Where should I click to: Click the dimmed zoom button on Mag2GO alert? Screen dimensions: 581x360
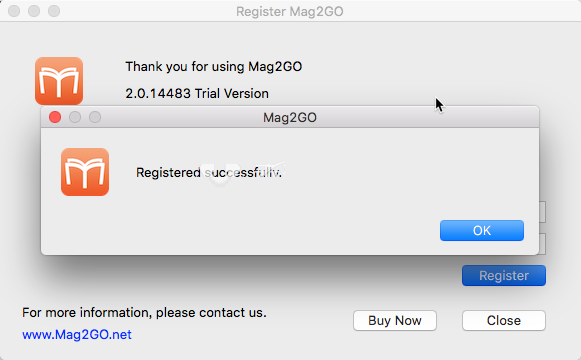pos(95,117)
